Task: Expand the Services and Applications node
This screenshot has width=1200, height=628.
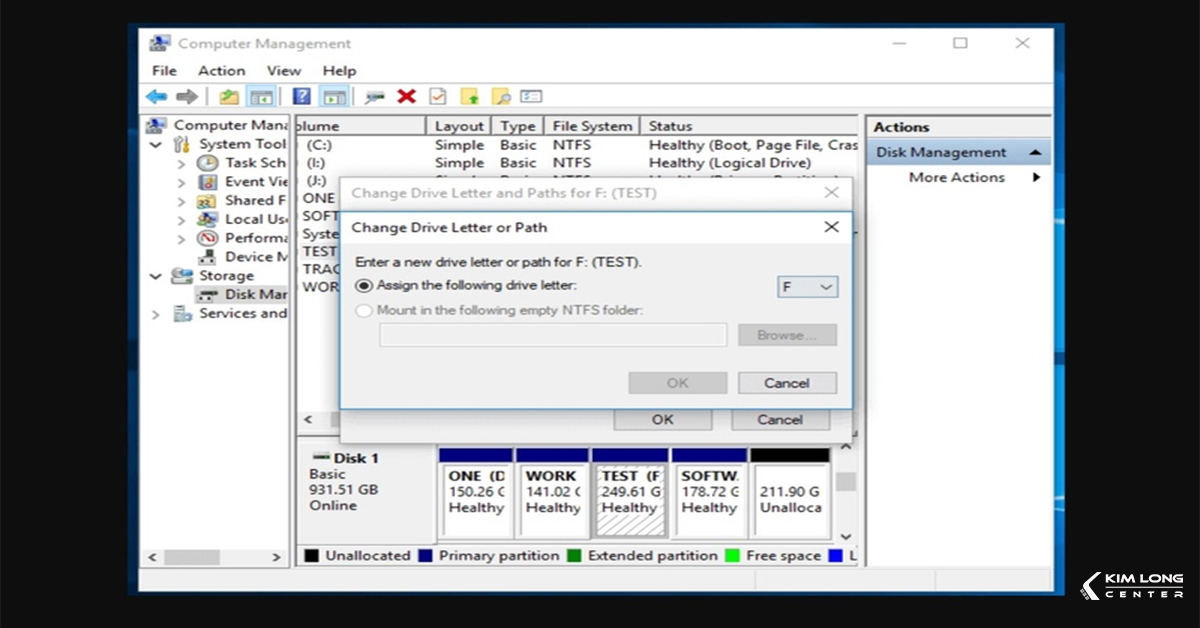Action: click(156, 313)
